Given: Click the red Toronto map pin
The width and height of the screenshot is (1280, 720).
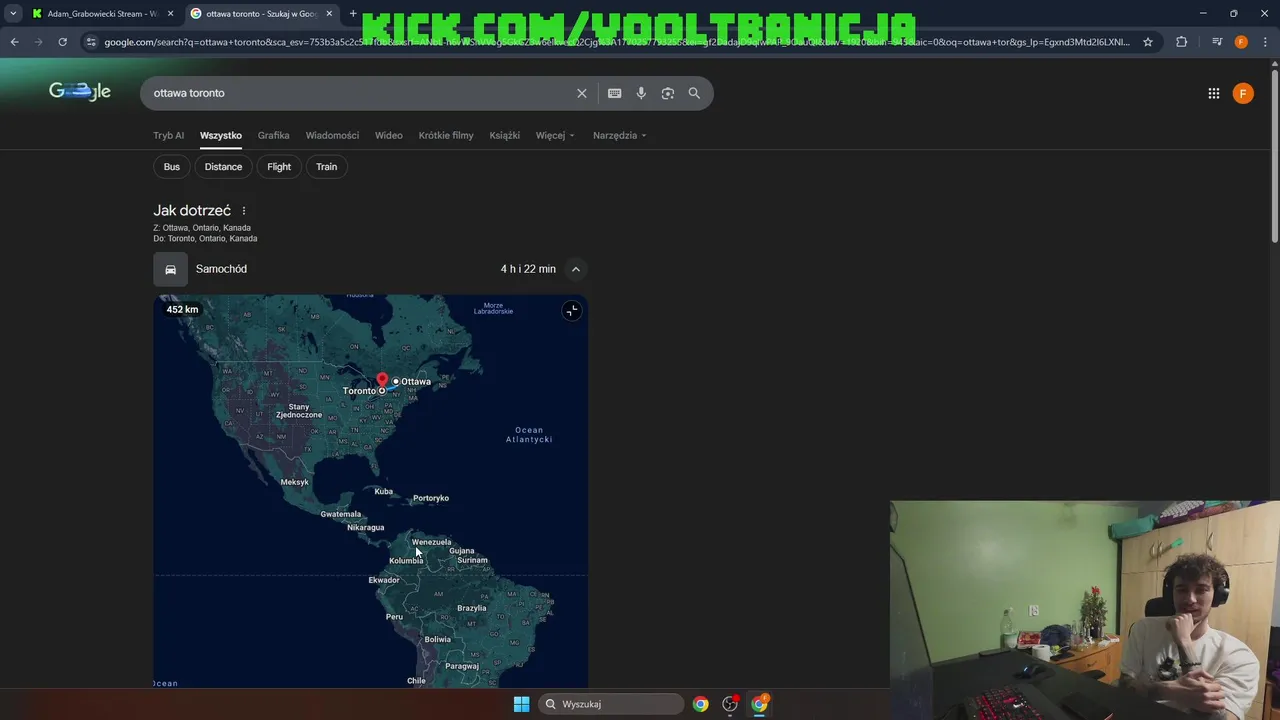Looking at the screenshot, I should click(x=381, y=380).
